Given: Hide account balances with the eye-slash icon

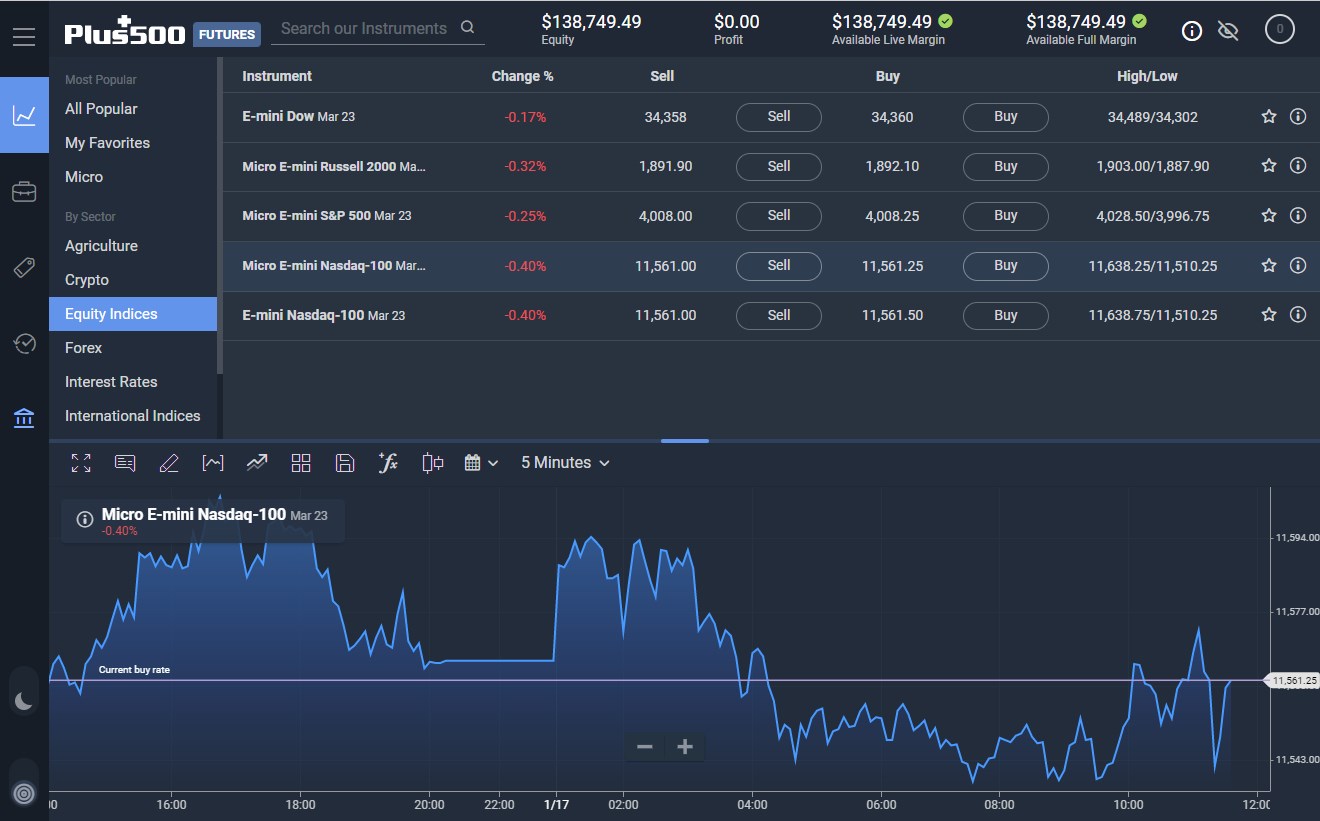Looking at the screenshot, I should pyautogui.click(x=1228, y=30).
